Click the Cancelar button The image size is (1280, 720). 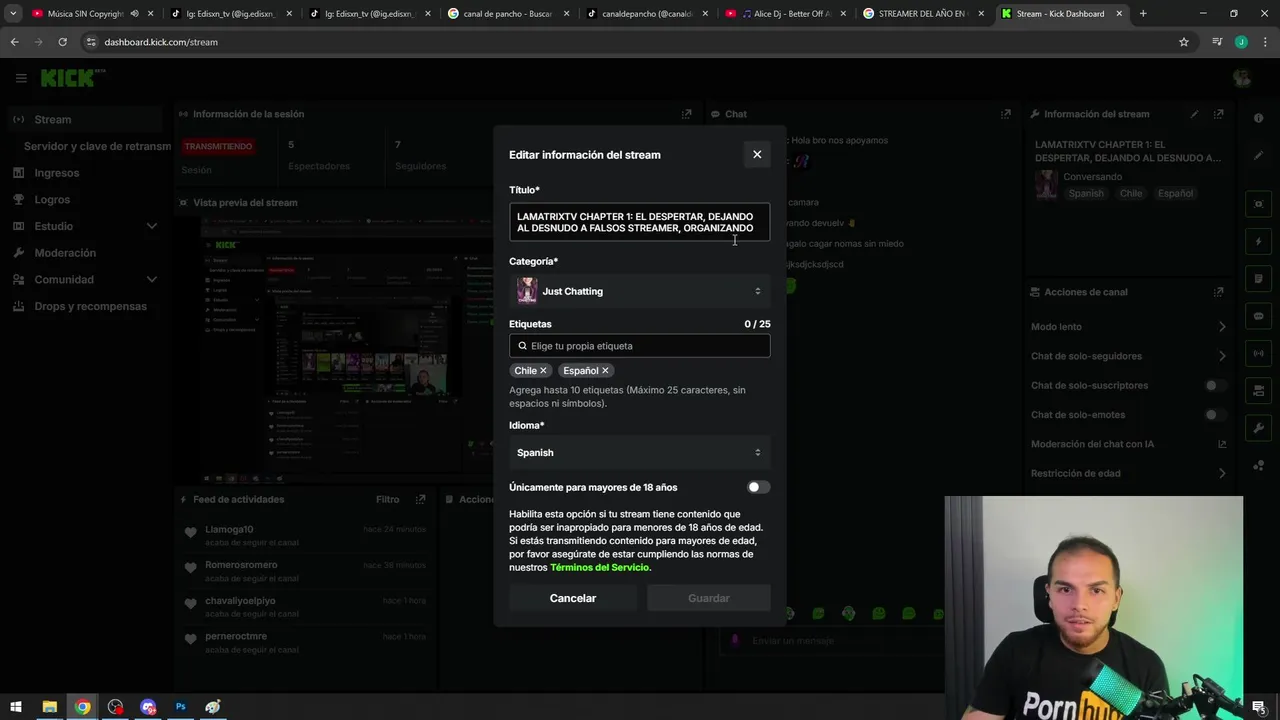coord(573,598)
